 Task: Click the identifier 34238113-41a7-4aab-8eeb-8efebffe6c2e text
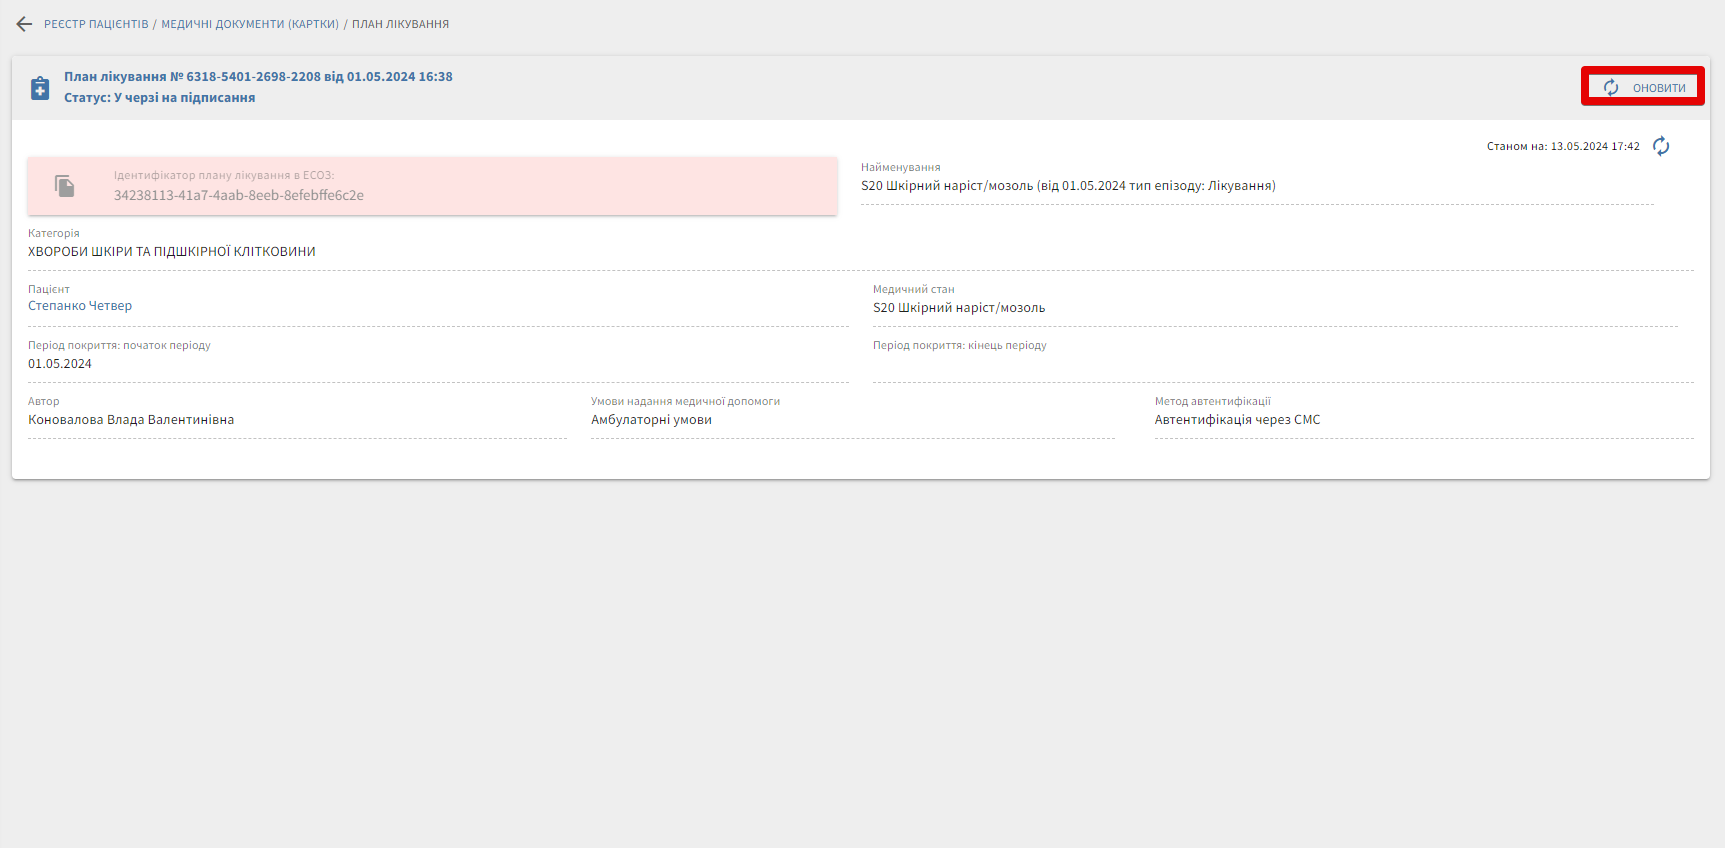click(x=239, y=196)
